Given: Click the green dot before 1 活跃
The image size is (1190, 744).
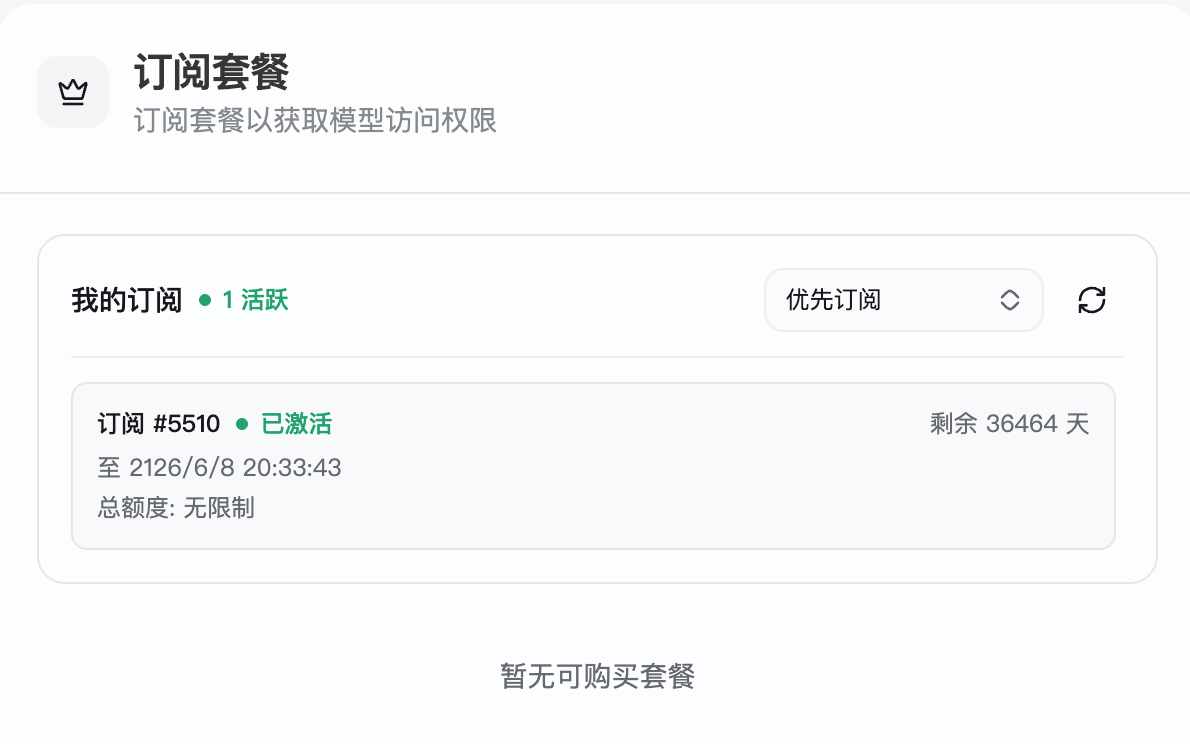Looking at the screenshot, I should 205,300.
